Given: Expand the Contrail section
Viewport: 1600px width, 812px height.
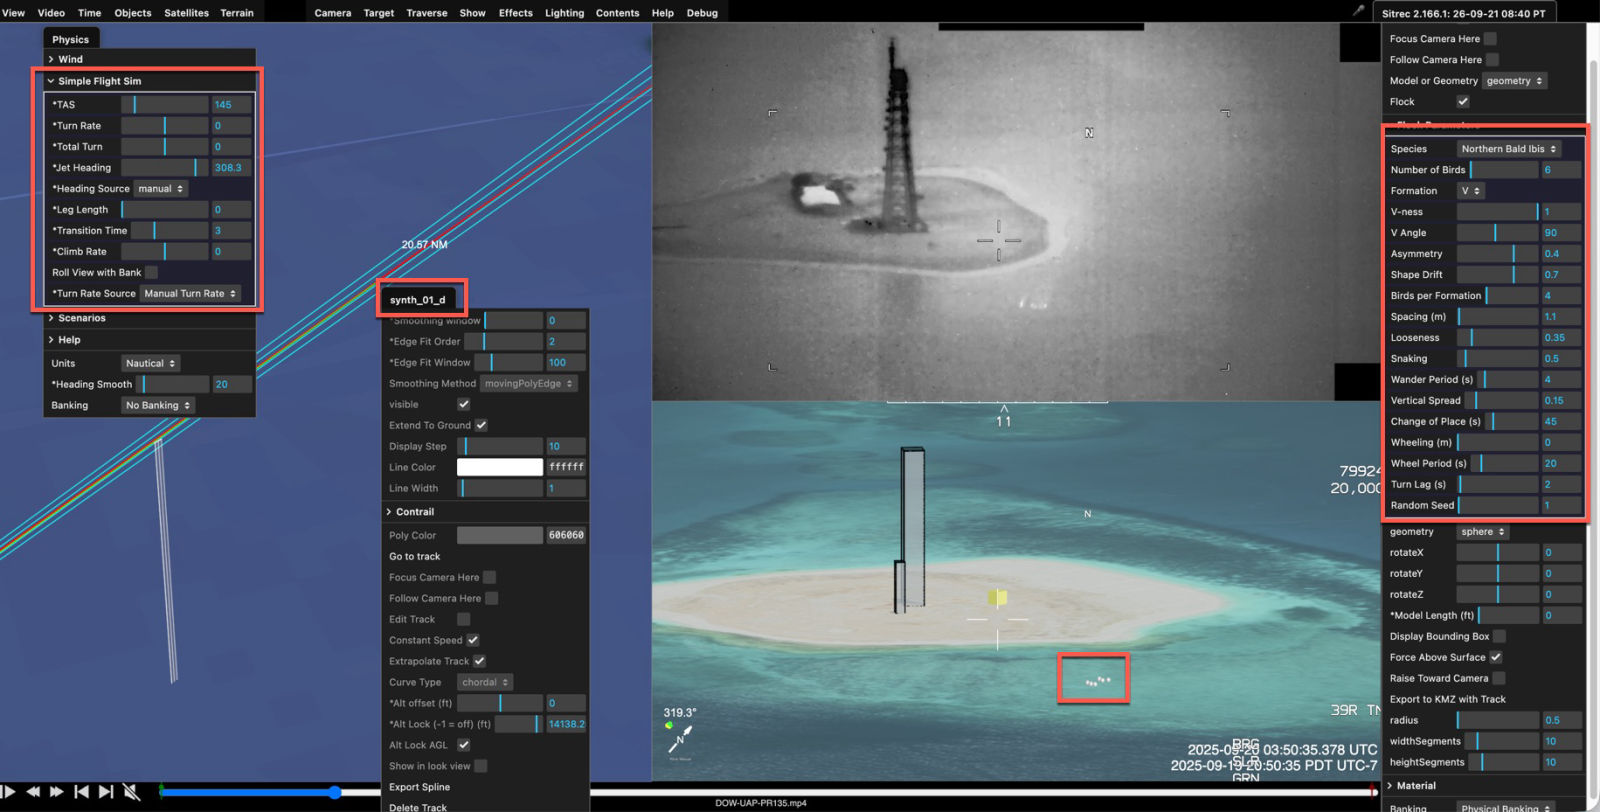Looking at the screenshot, I should (486, 512).
